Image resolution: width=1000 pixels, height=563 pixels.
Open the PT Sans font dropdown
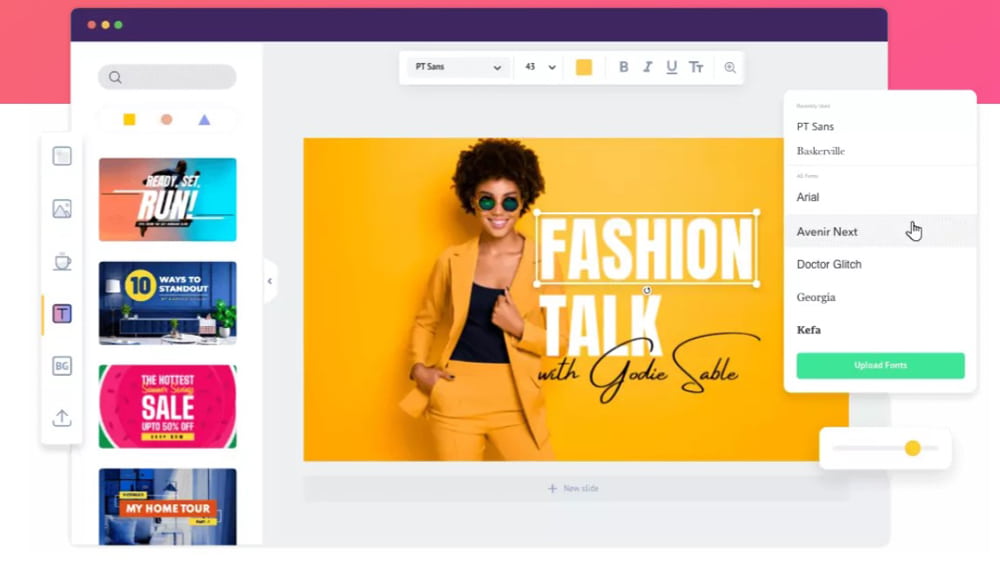coord(458,67)
